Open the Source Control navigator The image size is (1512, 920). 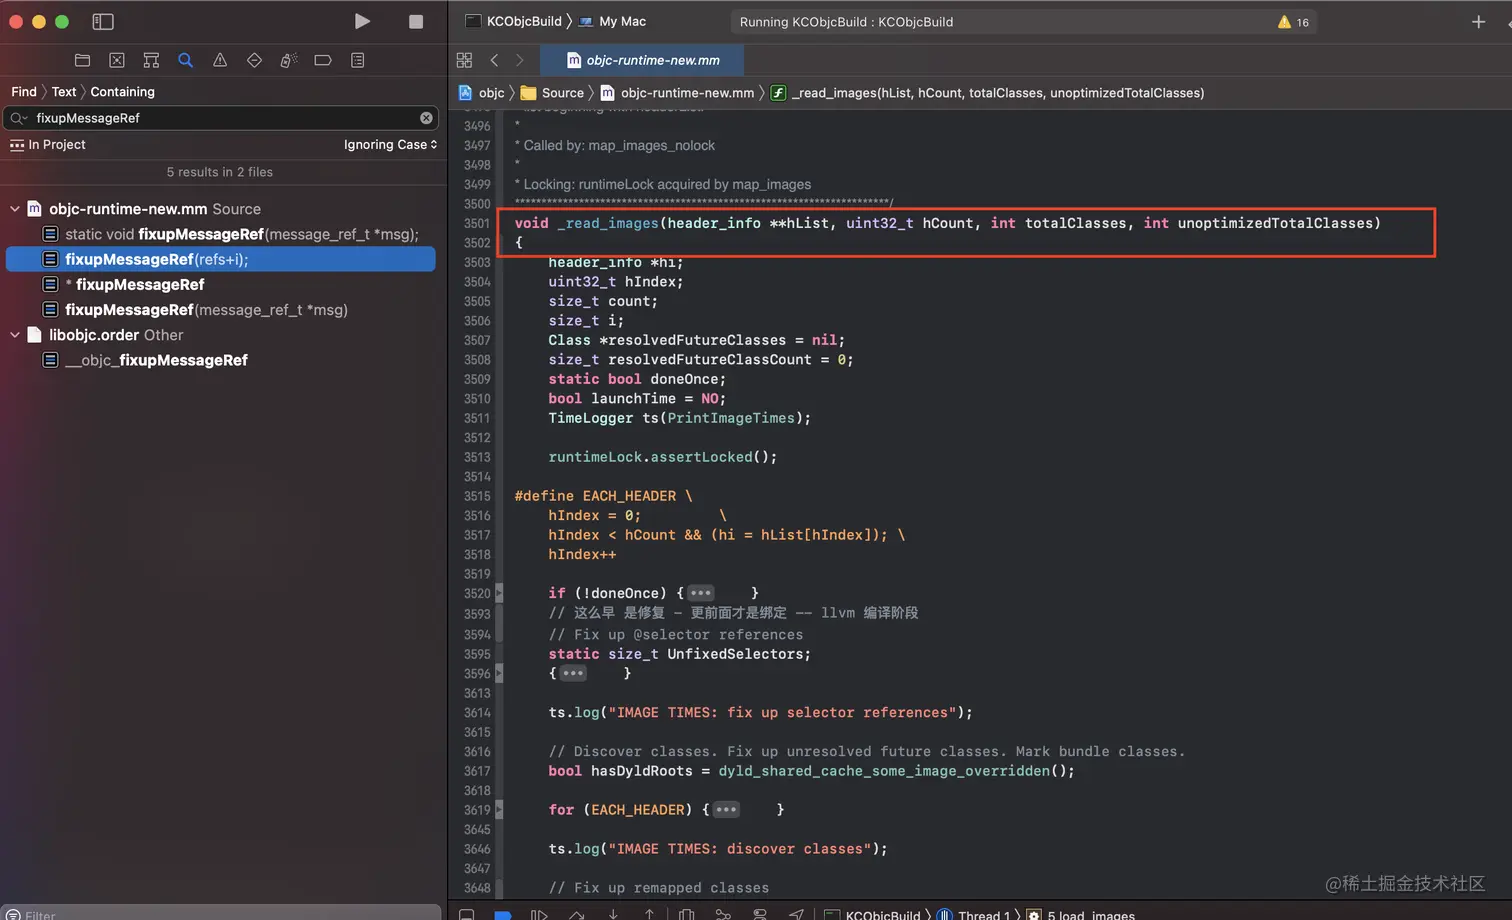[117, 60]
